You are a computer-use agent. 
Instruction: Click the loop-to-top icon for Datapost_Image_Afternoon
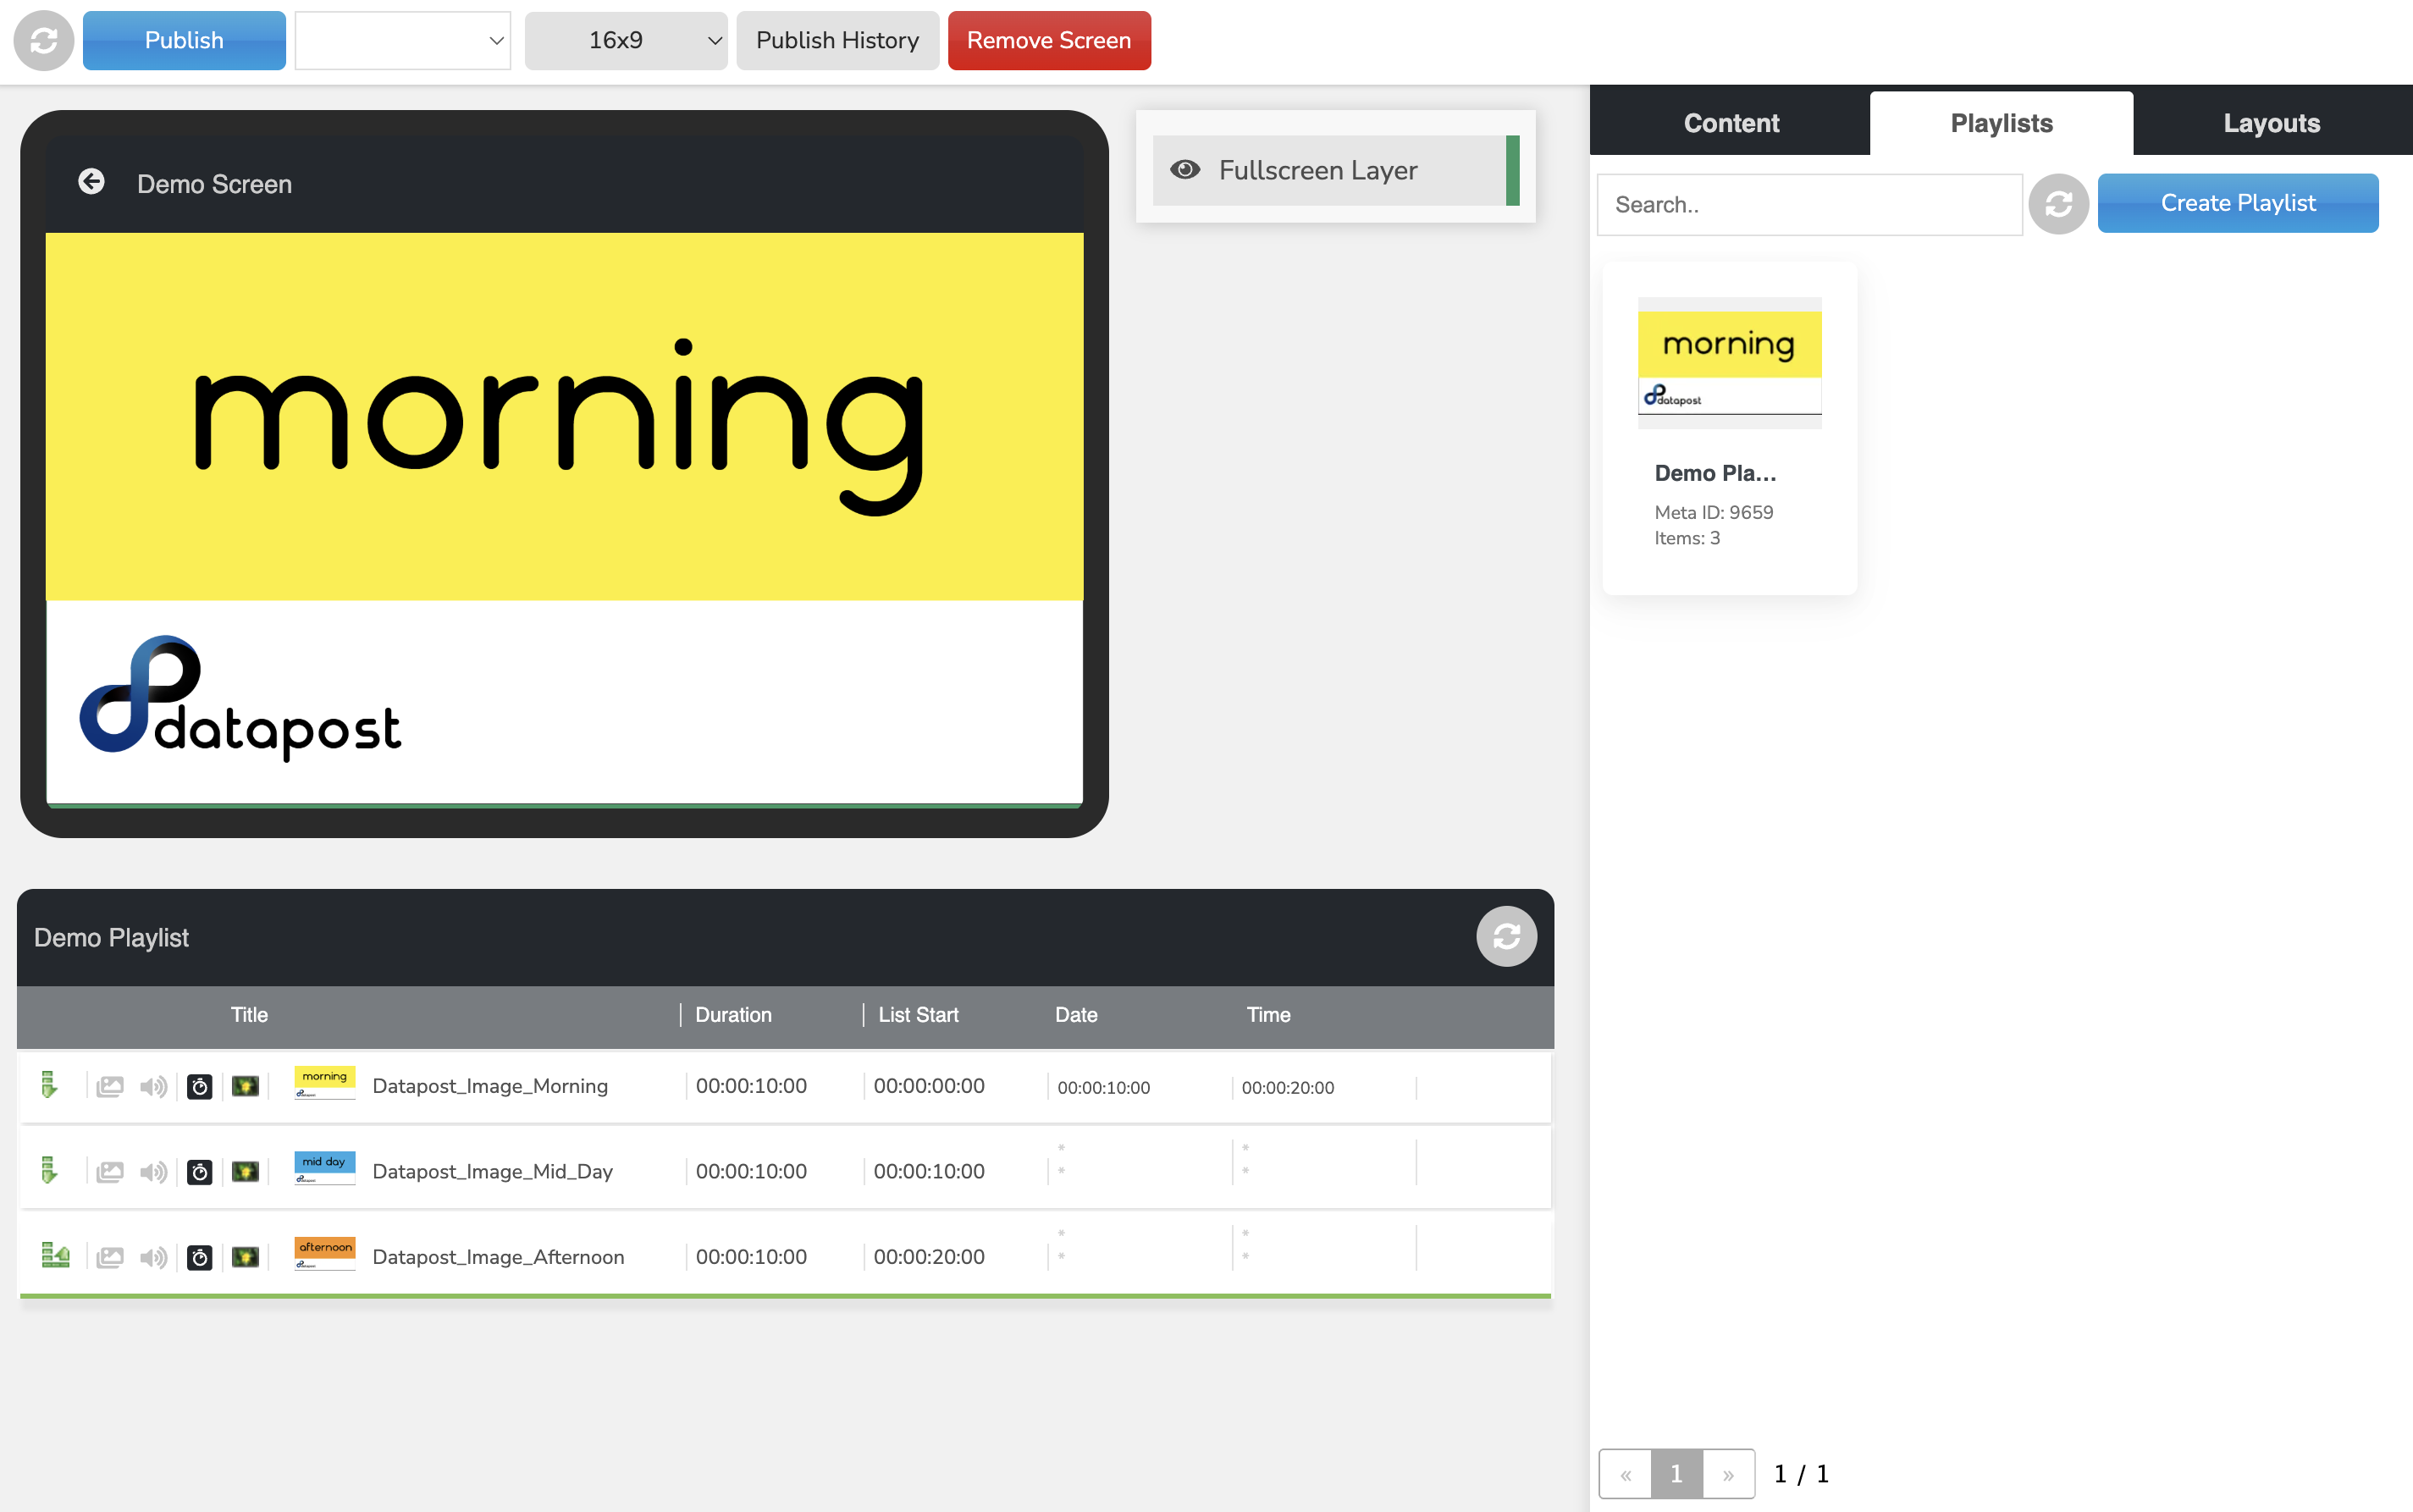pyautogui.click(x=55, y=1256)
